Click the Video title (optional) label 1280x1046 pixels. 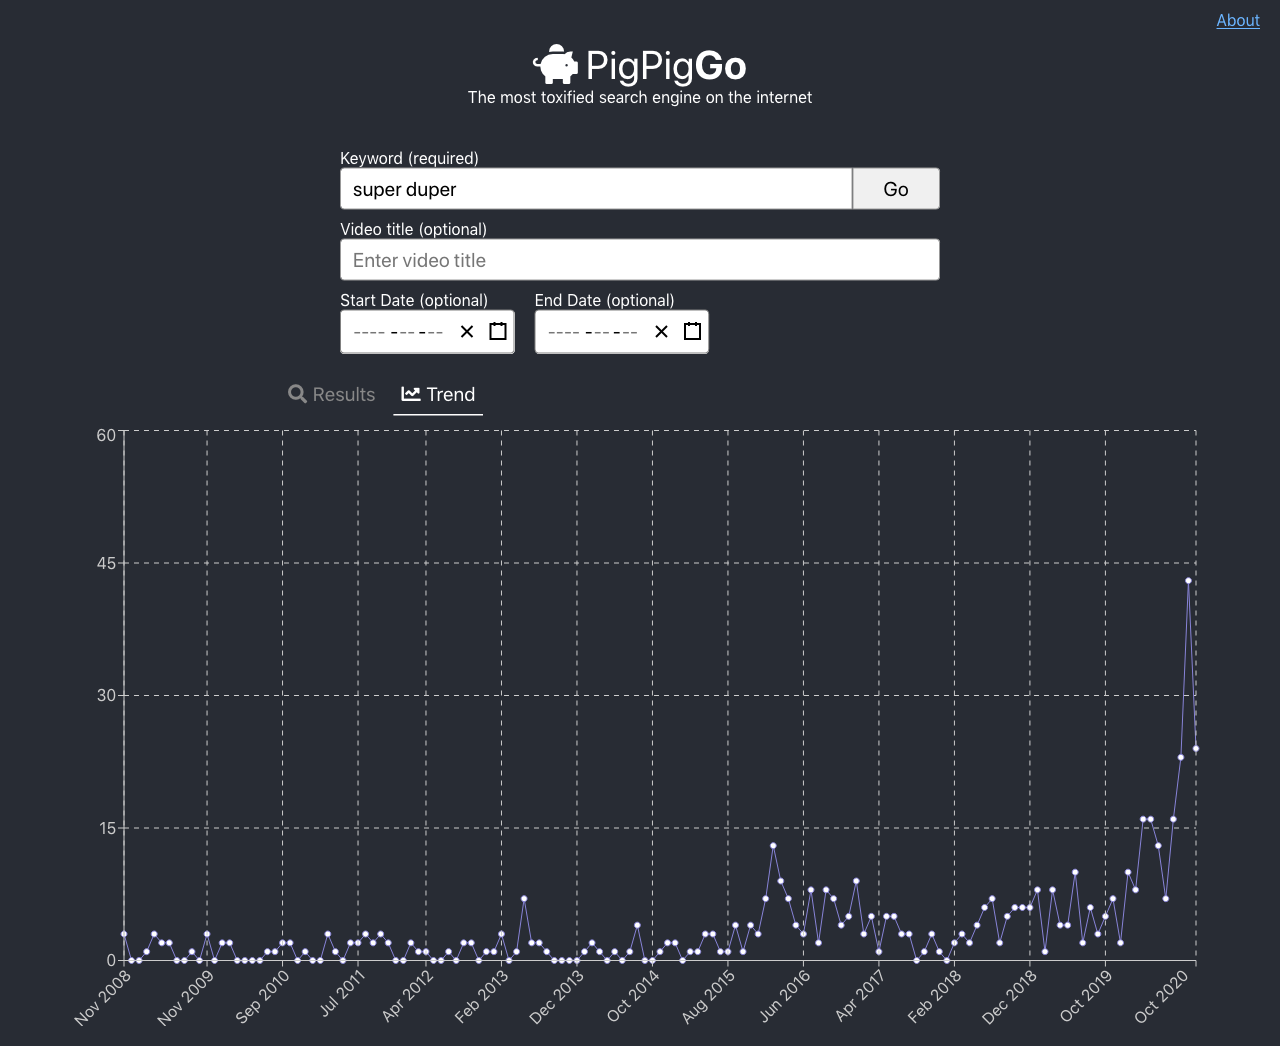point(414,229)
